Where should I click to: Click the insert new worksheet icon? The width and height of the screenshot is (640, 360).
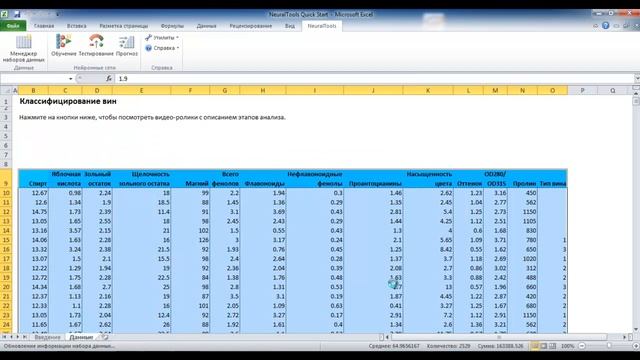coord(105,337)
